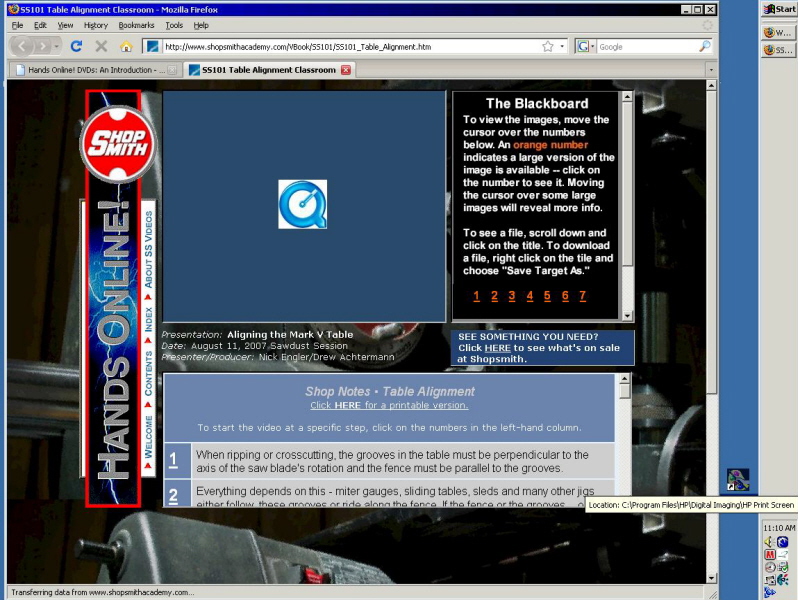Click Blackboard panel scroll down arrow
798x600 pixels.
(627, 316)
